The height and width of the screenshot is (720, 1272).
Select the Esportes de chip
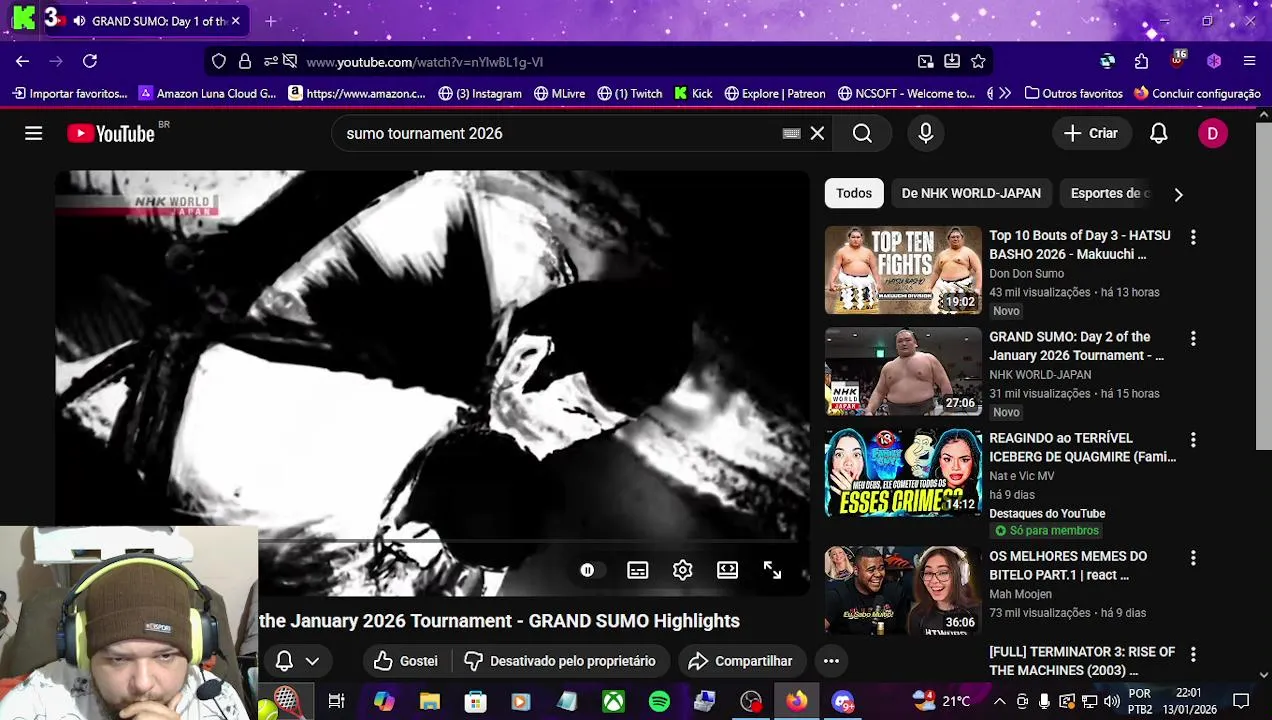(1107, 193)
